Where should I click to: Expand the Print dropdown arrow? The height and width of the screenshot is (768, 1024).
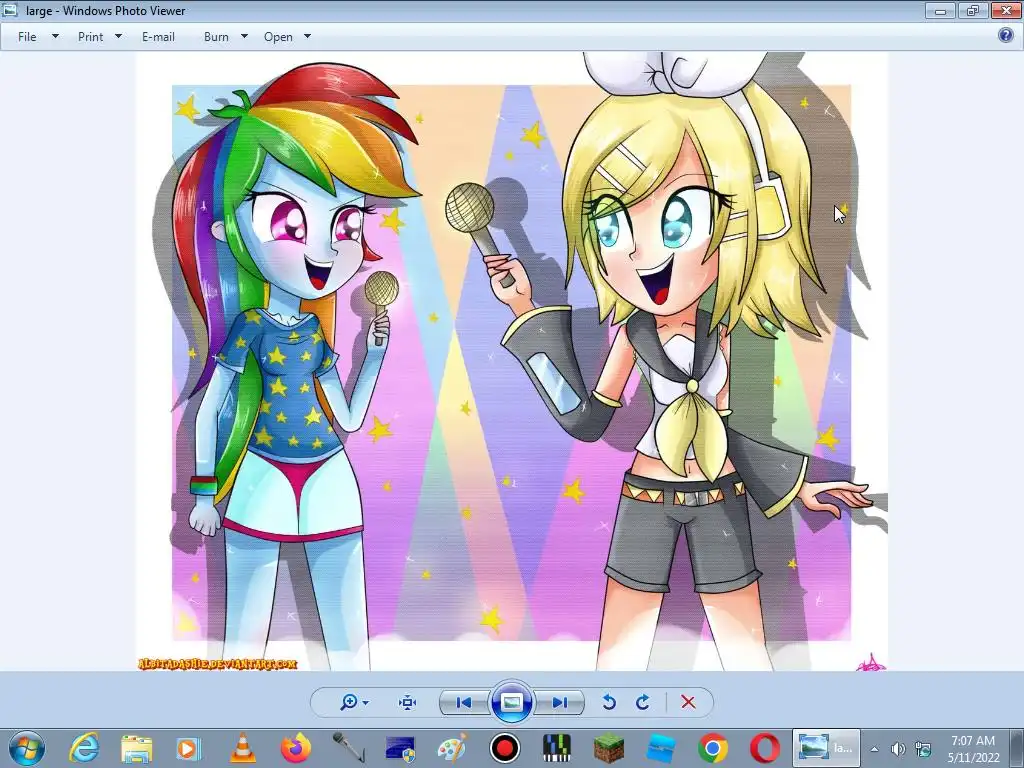[x=118, y=37]
